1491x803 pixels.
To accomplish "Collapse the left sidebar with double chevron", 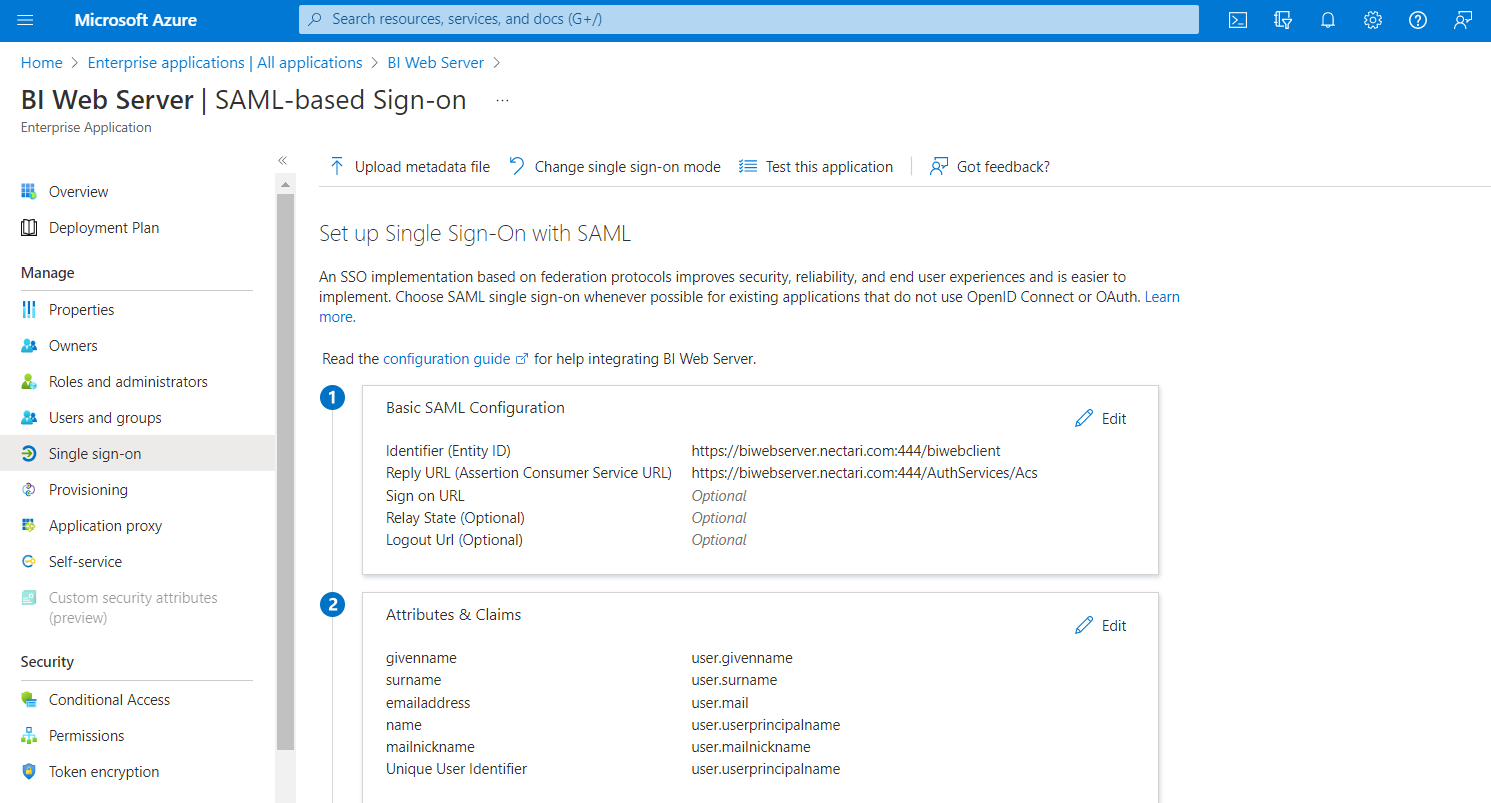I will click(283, 160).
